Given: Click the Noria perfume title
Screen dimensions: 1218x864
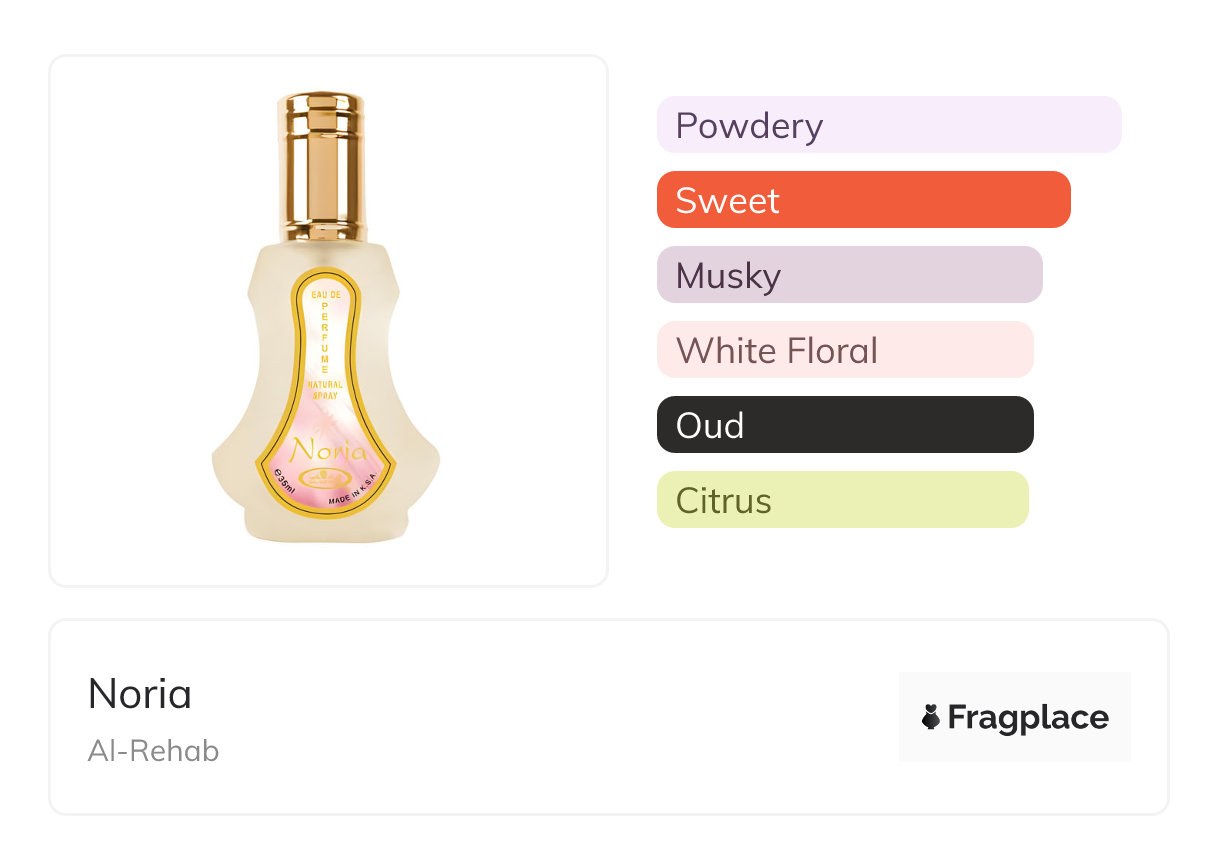Looking at the screenshot, I should (x=140, y=694).
